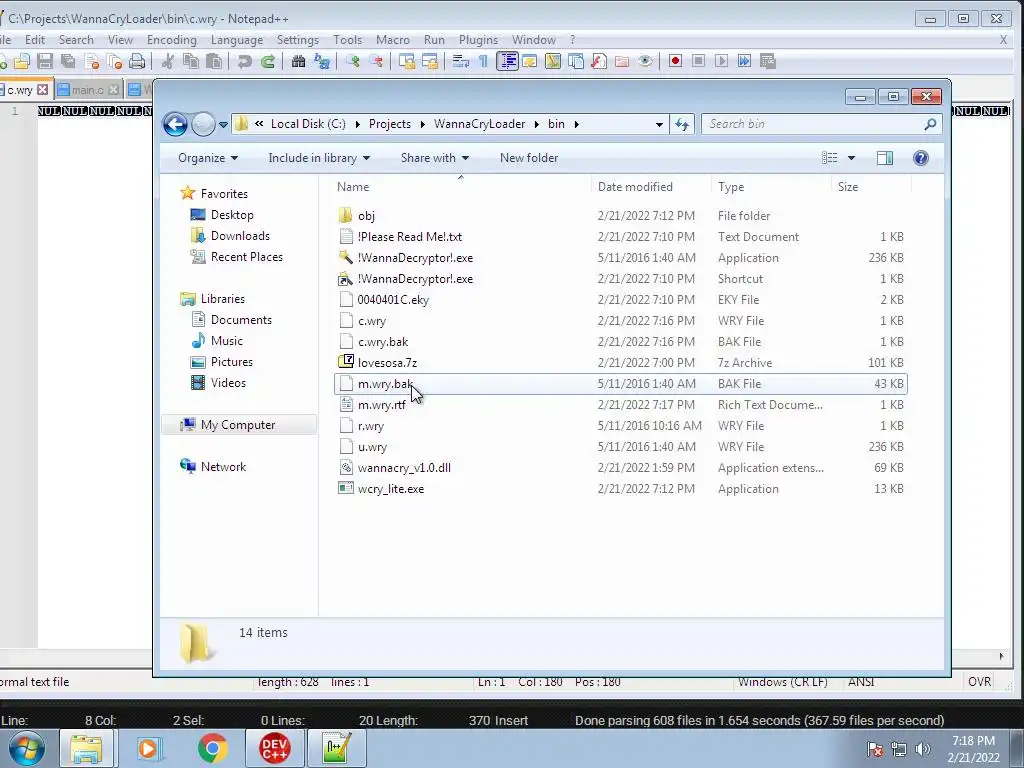Click the Paste icon in Notepad++ toolbar
The width and height of the screenshot is (1024, 768).
click(214, 61)
